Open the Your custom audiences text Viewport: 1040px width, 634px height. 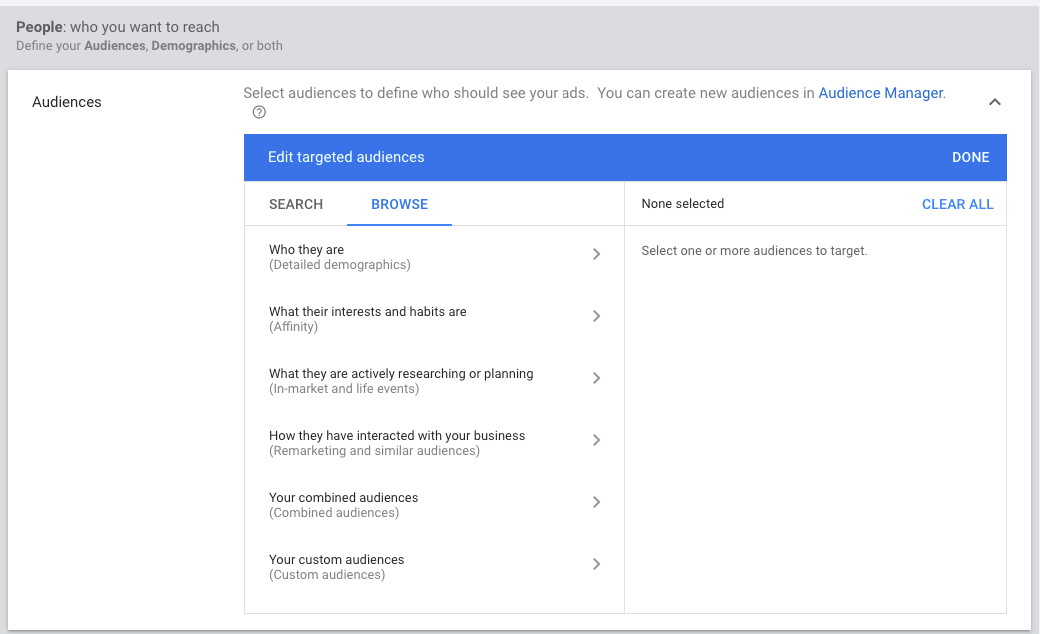[x=336, y=560]
